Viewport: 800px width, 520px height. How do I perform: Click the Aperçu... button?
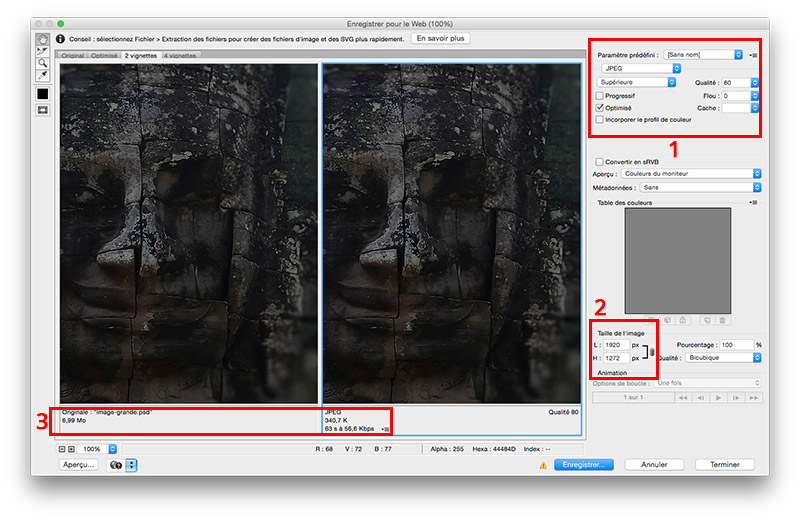click(79, 465)
